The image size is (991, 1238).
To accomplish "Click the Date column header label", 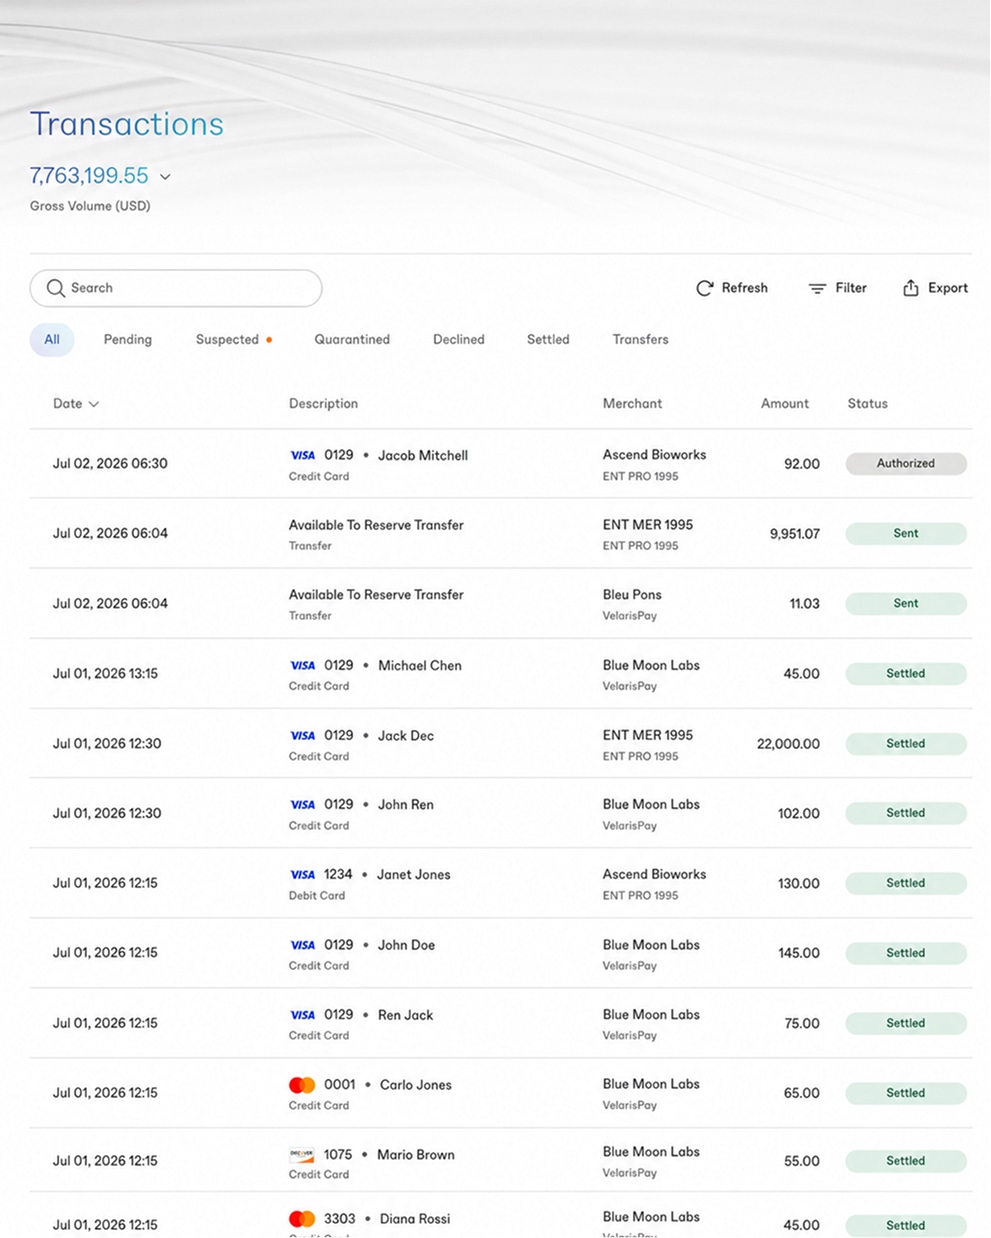I will [x=68, y=404].
